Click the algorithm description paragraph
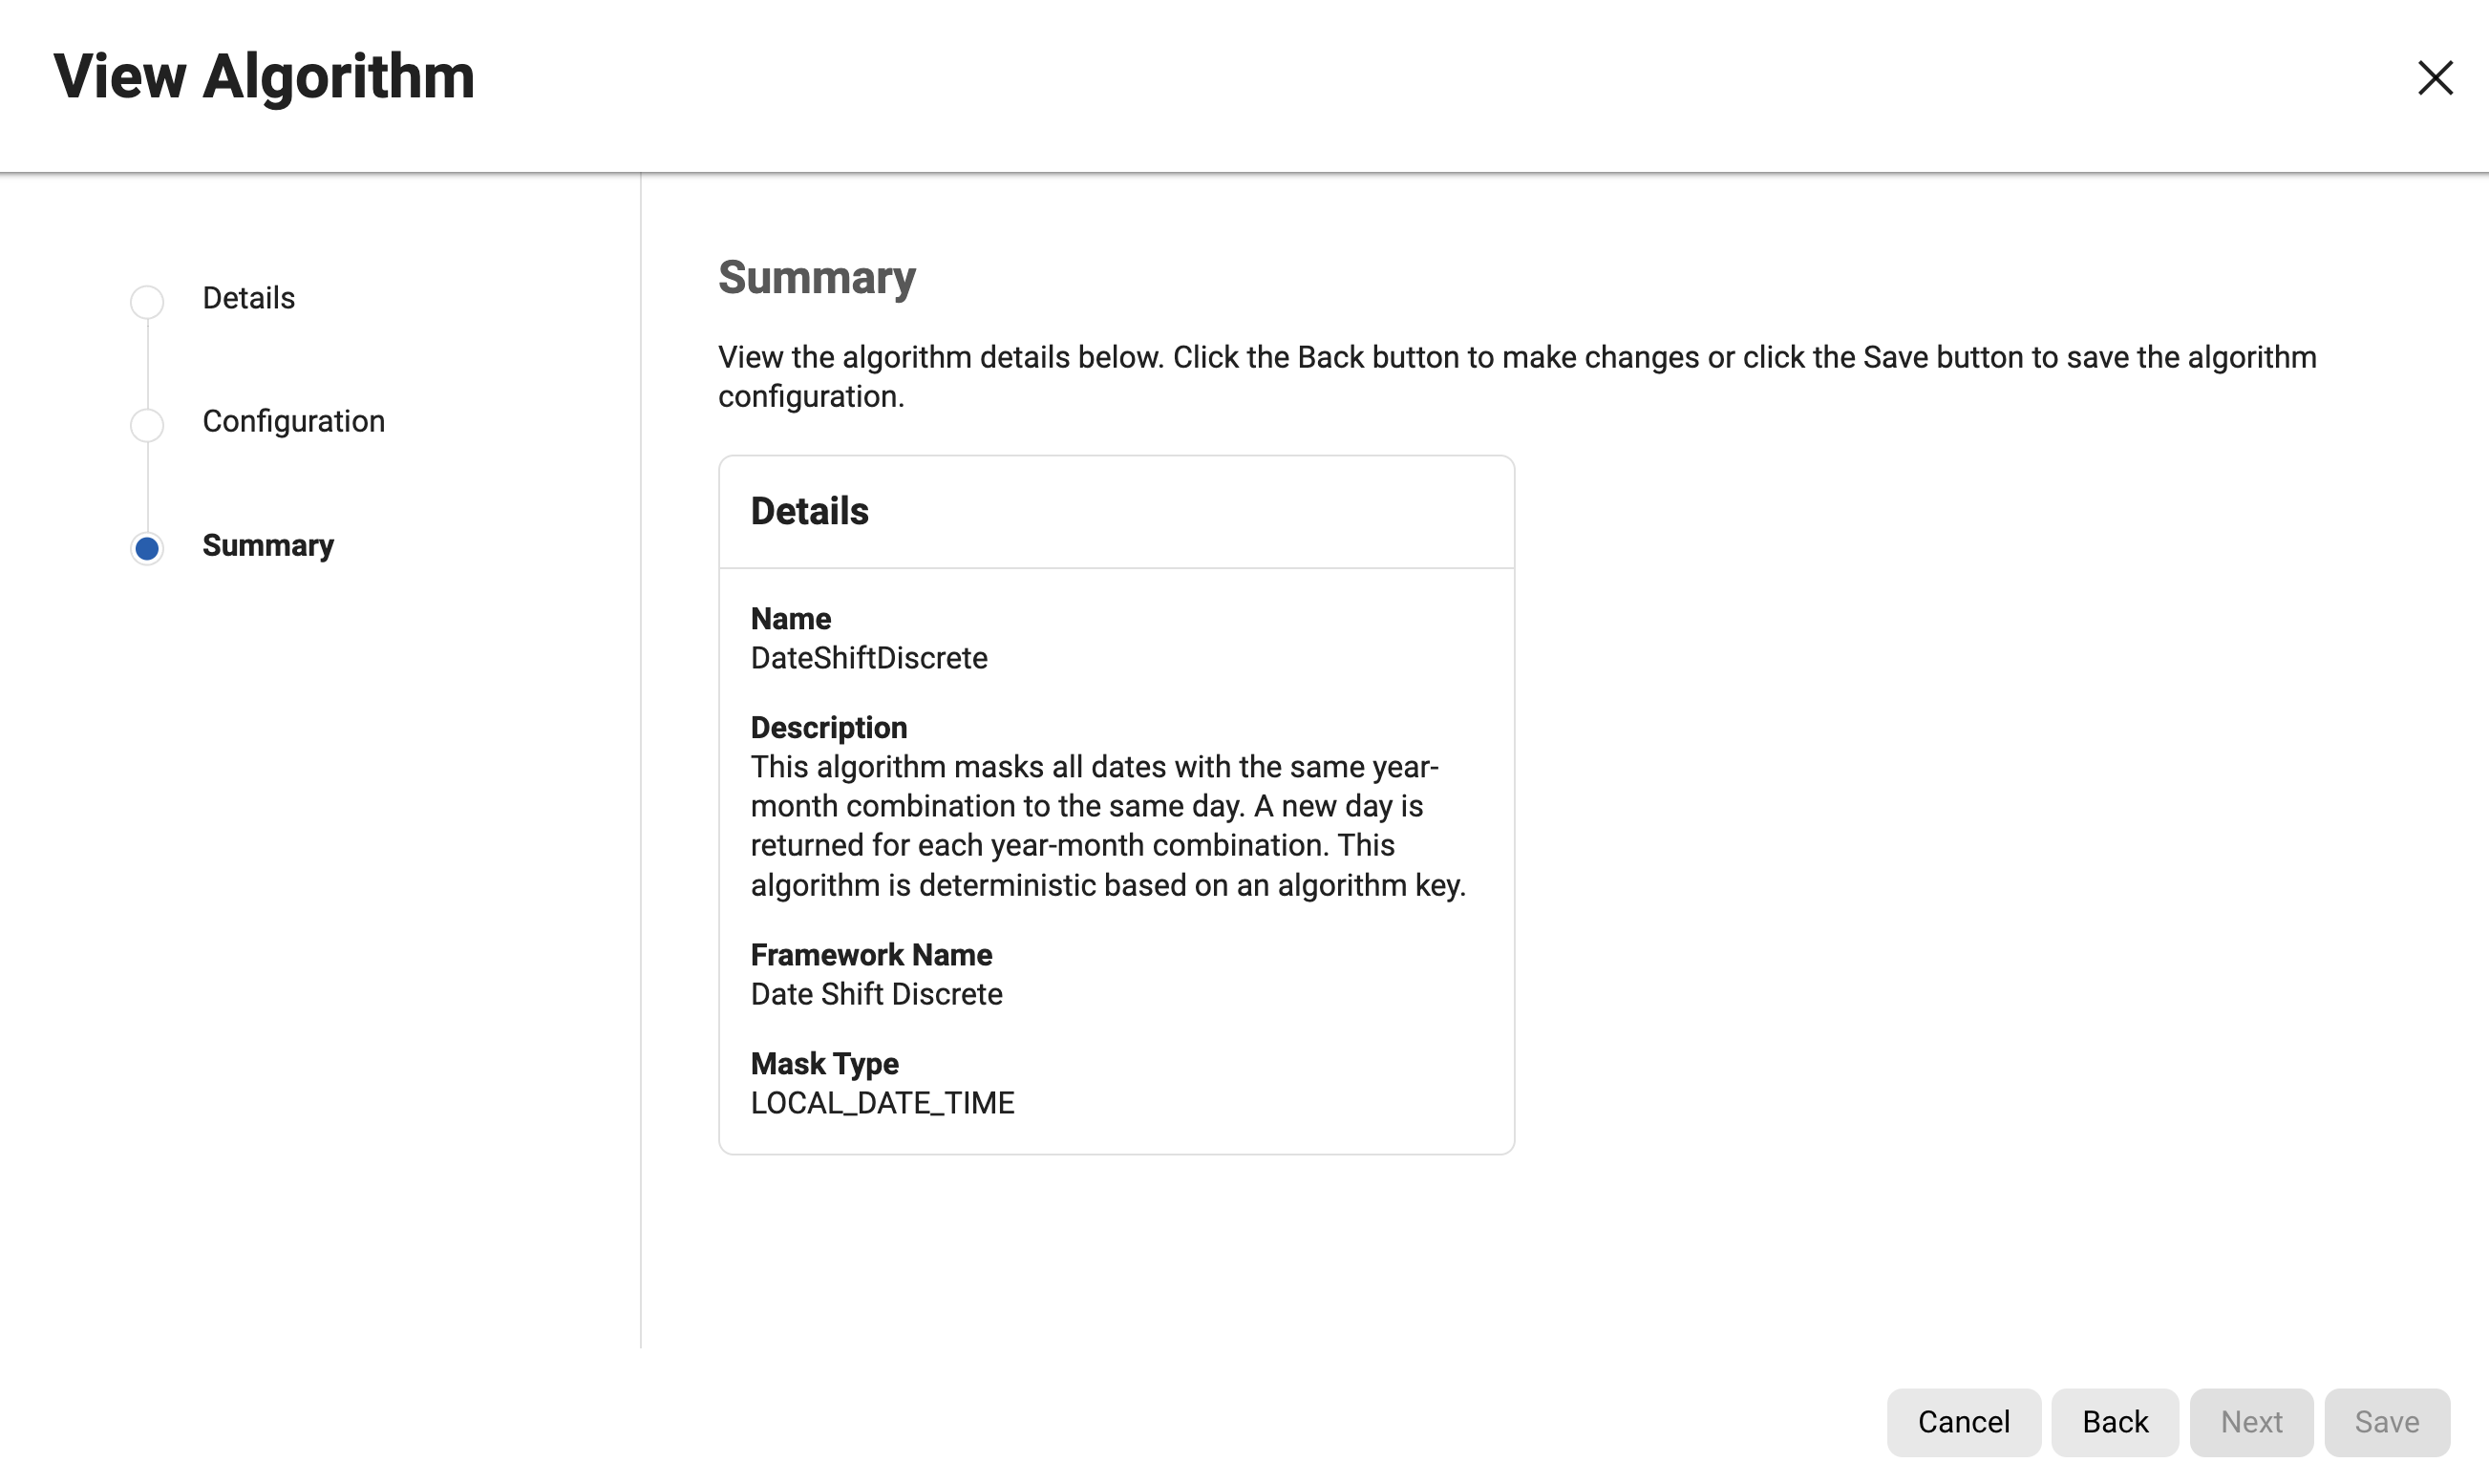The image size is (2489, 1484). tap(1107, 826)
